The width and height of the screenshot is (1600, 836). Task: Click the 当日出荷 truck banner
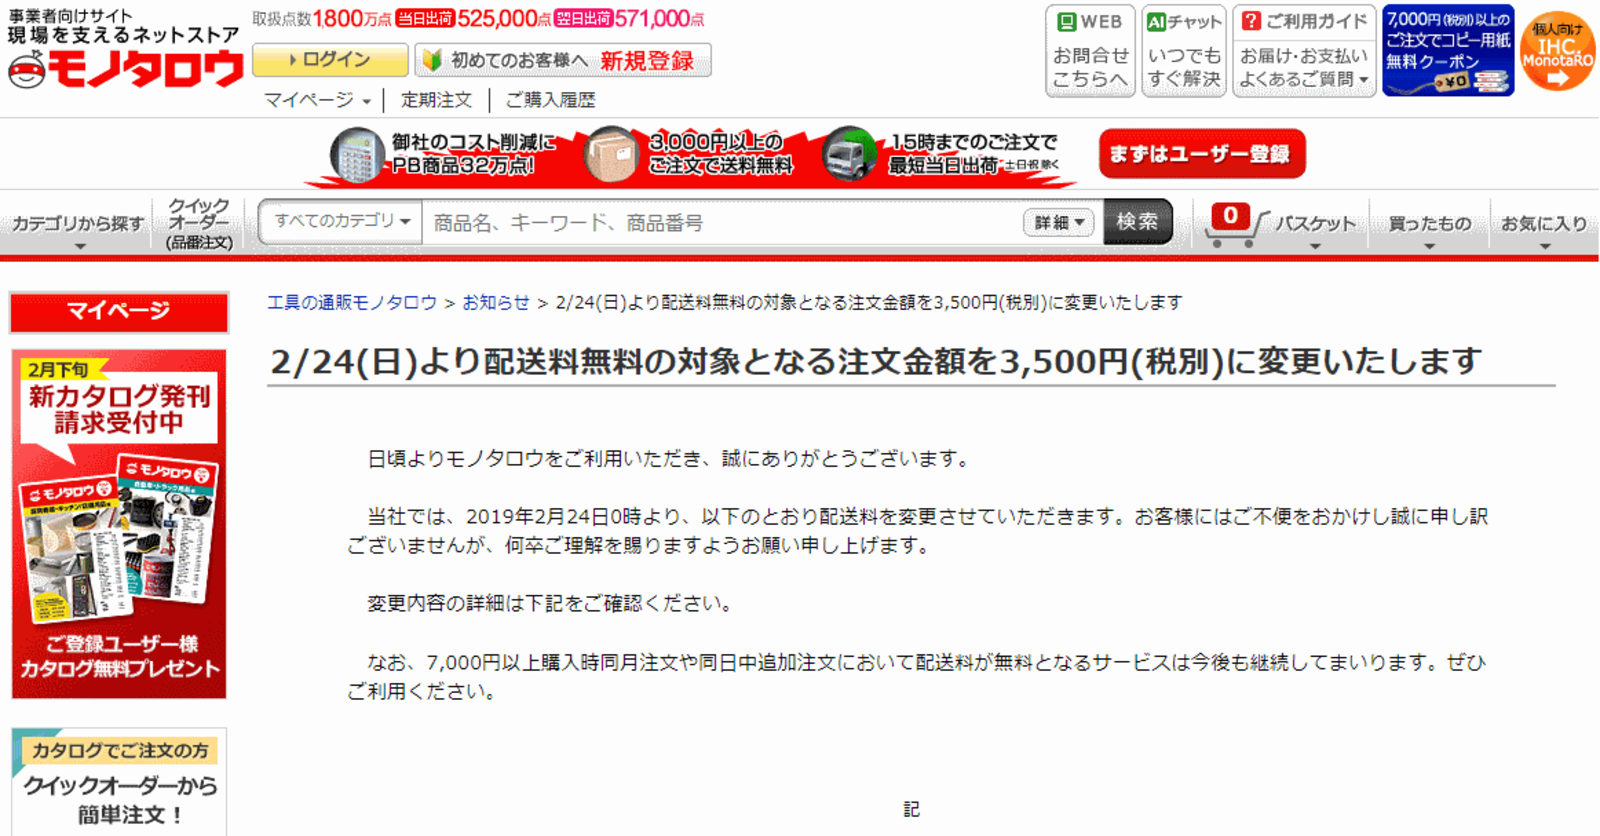coord(942,154)
